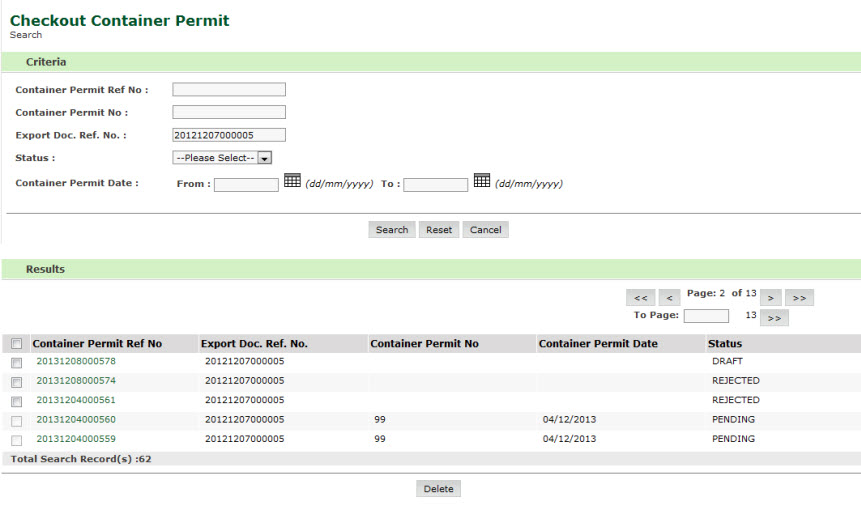The image size is (861, 508).
Task: Select checkbox for permit 20131204000561
Action: (x=16, y=401)
